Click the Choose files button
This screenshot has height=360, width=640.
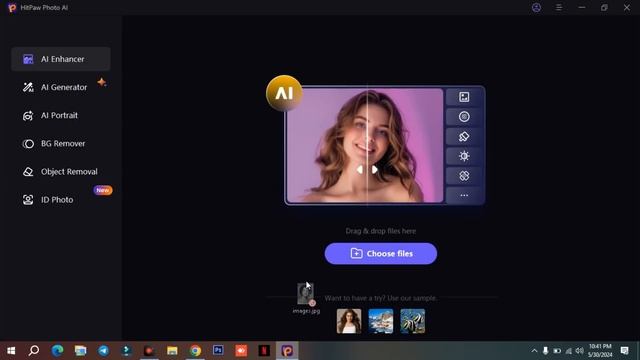click(x=381, y=253)
